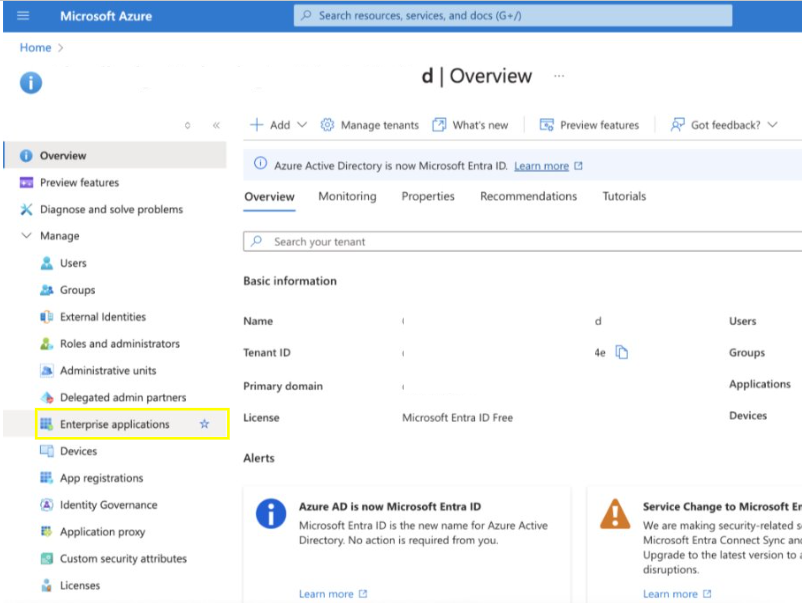Click the Groups stat label
This screenshot has width=802, height=603.
click(x=747, y=352)
